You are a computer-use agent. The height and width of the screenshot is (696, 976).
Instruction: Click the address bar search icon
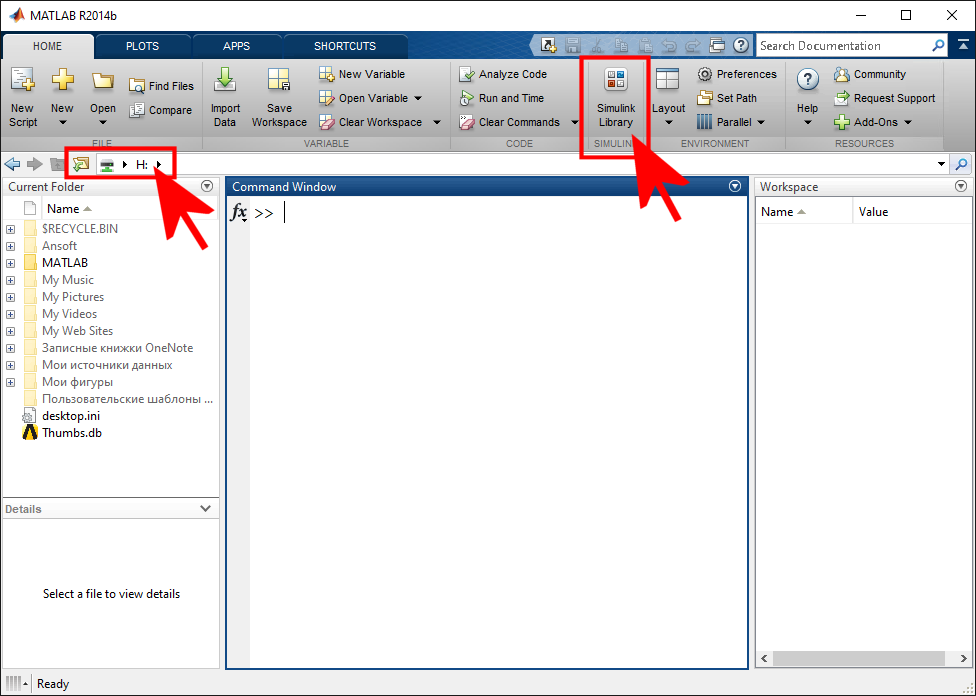point(962,164)
